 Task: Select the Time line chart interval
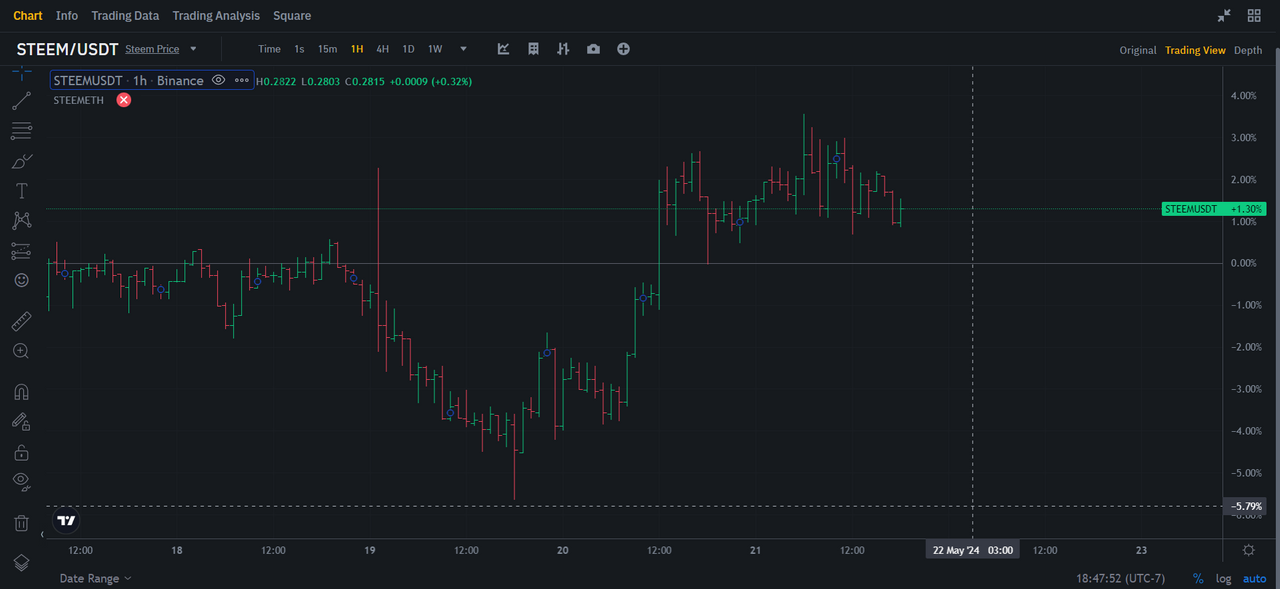pos(269,49)
